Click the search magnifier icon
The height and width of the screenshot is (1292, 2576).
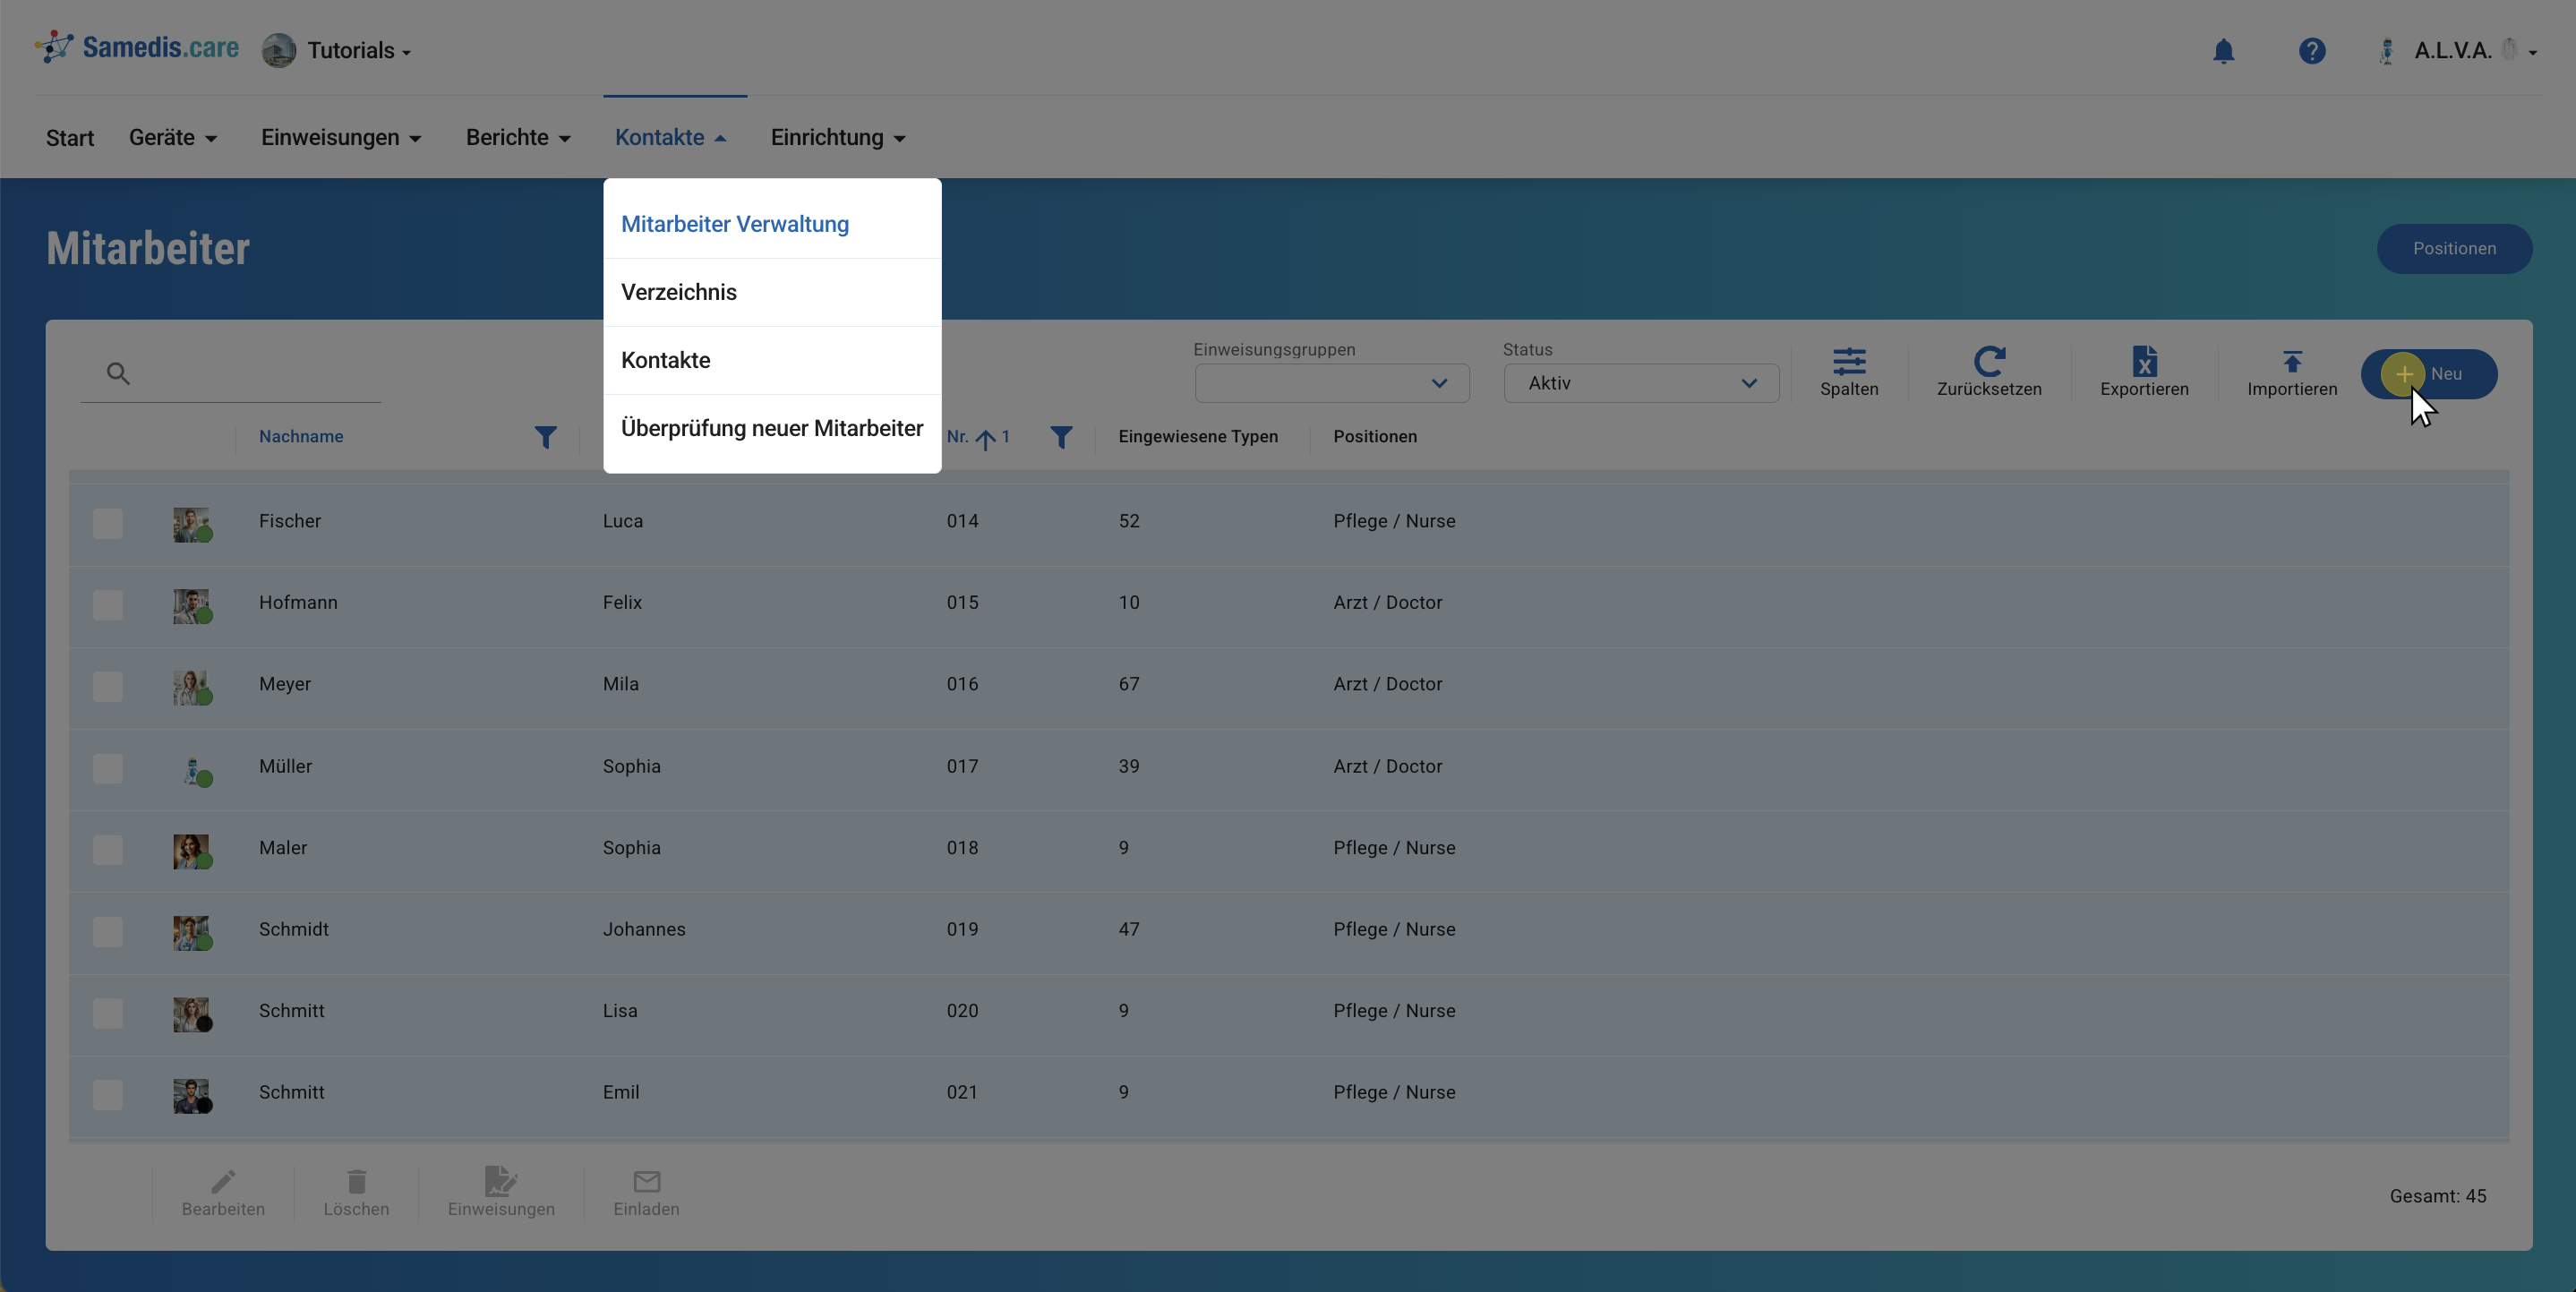(118, 374)
